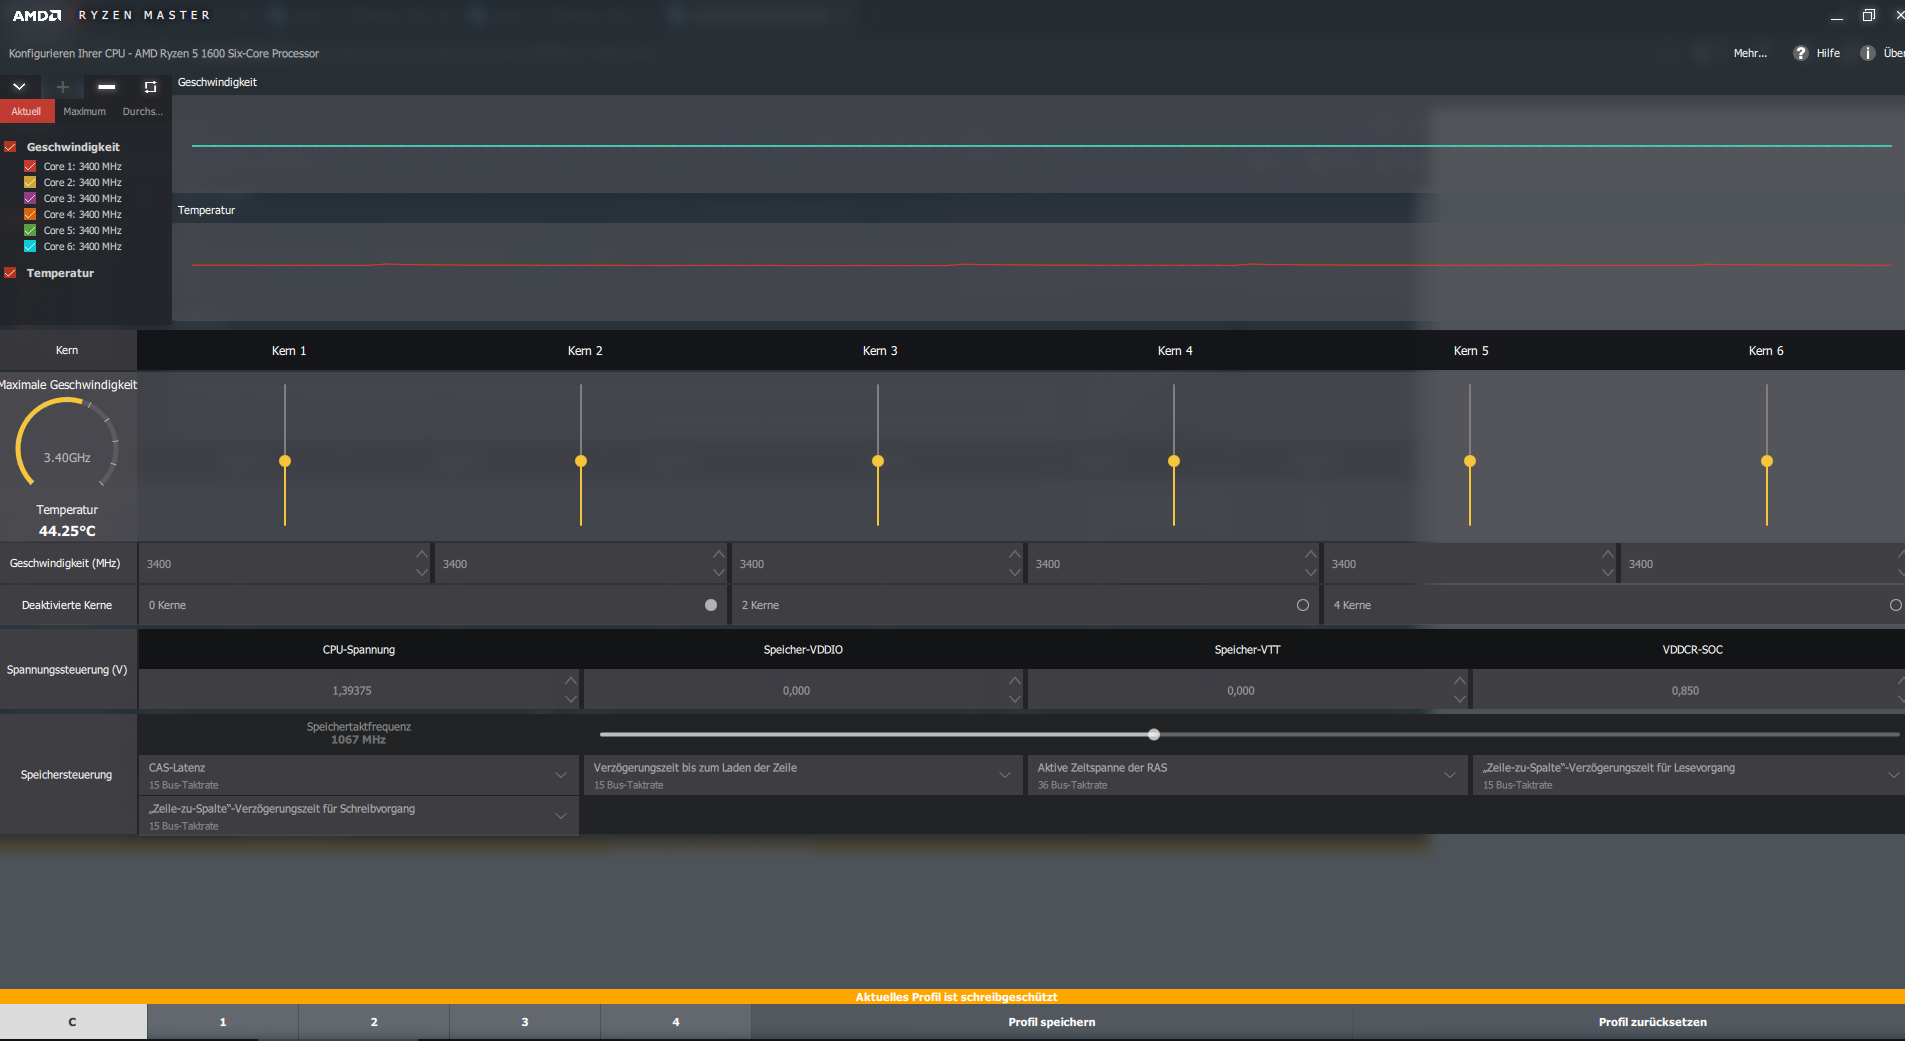Lower Speicher-VDDIO voltage with the down arrow
The height and width of the screenshot is (1041, 1905).
(1015, 699)
